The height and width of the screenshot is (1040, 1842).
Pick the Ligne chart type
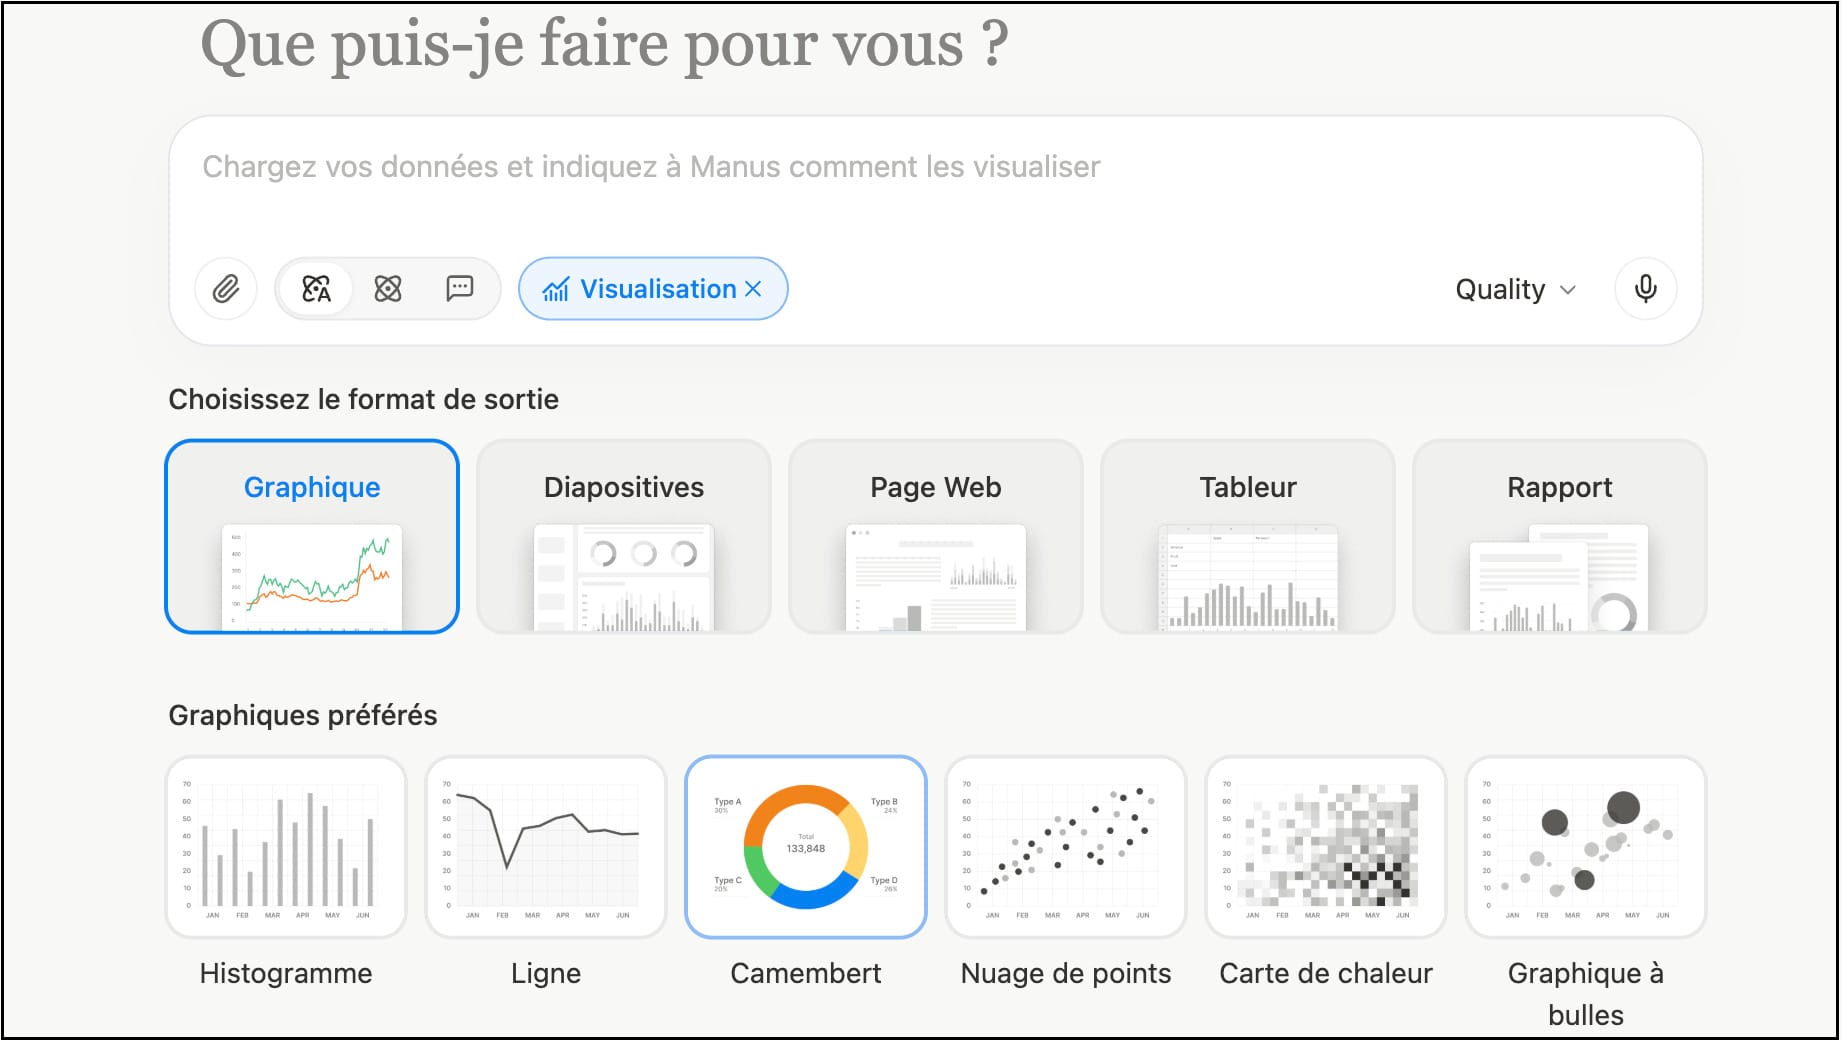coord(546,847)
